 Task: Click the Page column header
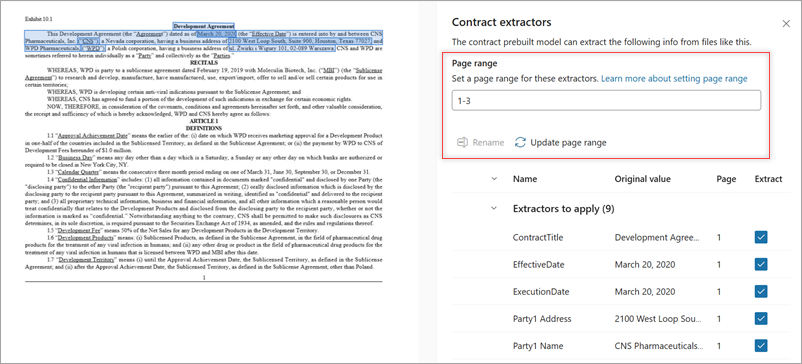tap(726, 179)
